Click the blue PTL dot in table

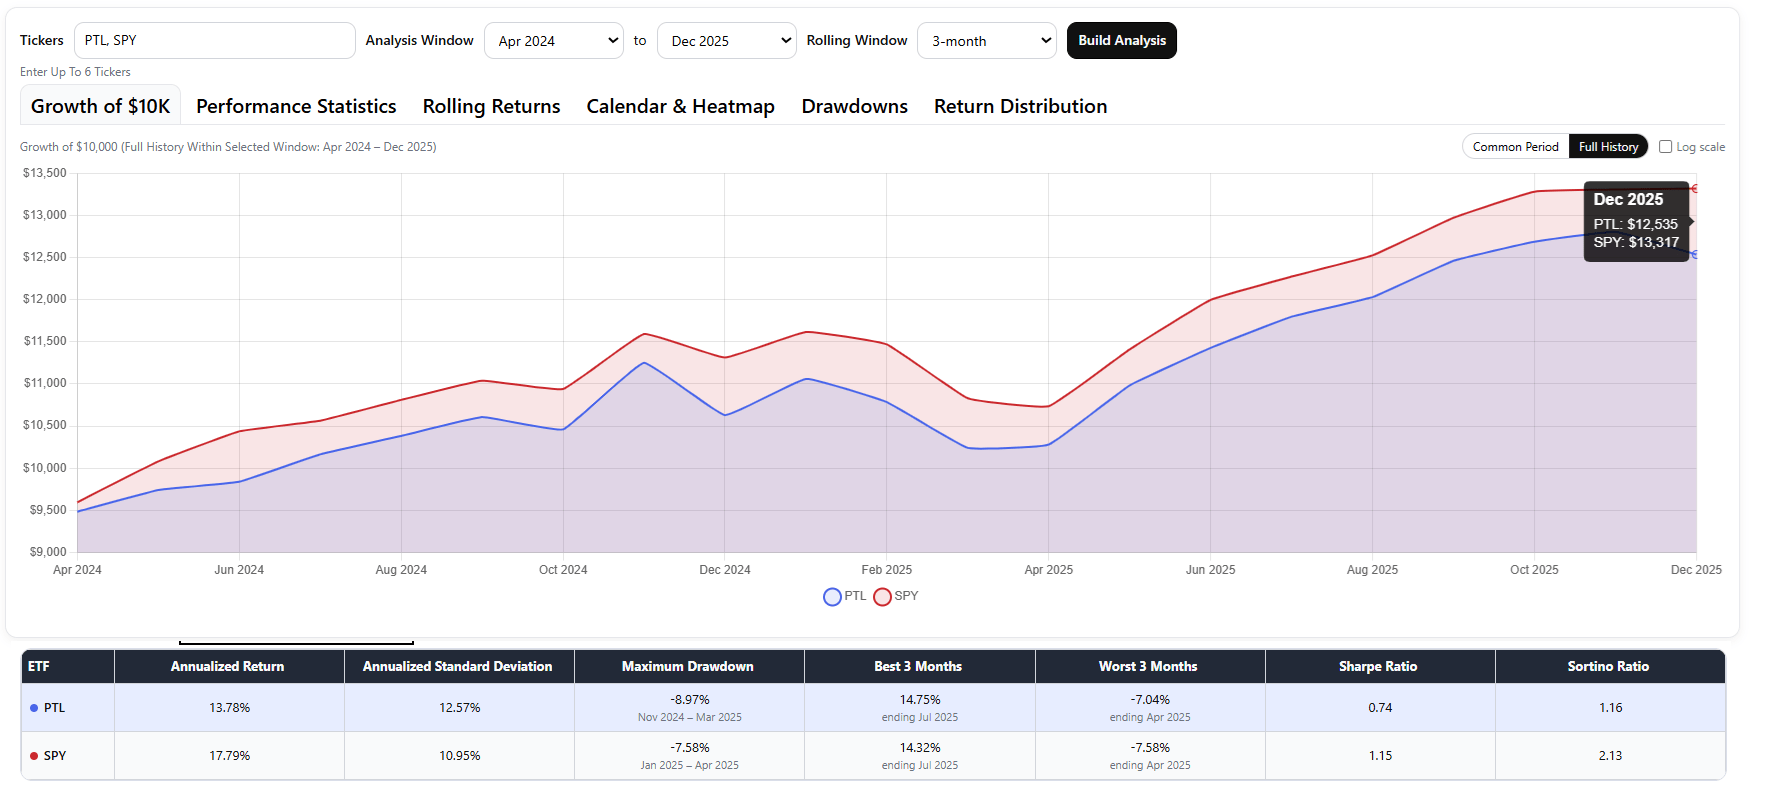click(x=34, y=708)
